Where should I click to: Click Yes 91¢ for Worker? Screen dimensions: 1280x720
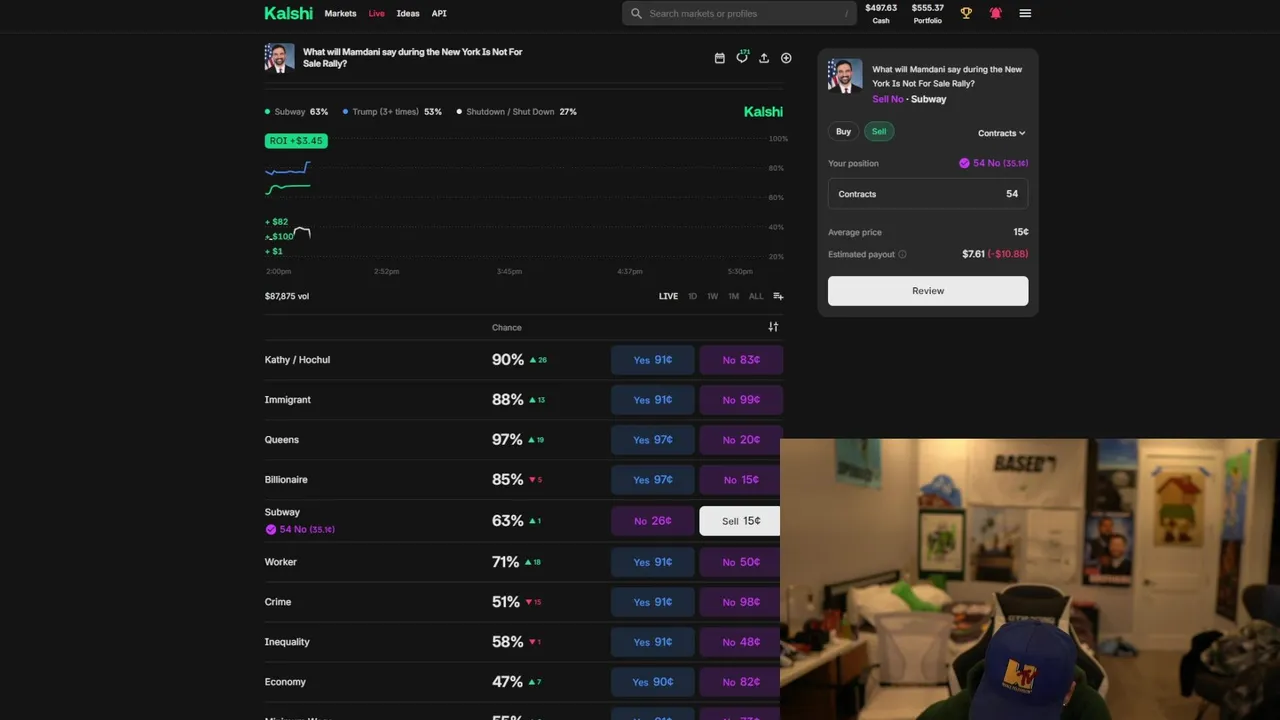coord(652,562)
